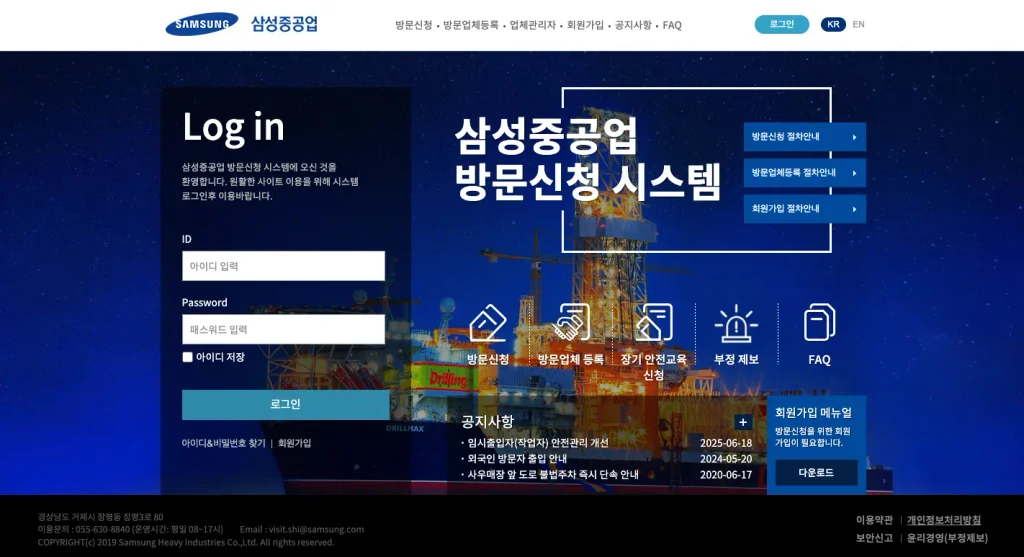
Task: Click the 다운로드 button for signup manual
Action: click(x=816, y=472)
